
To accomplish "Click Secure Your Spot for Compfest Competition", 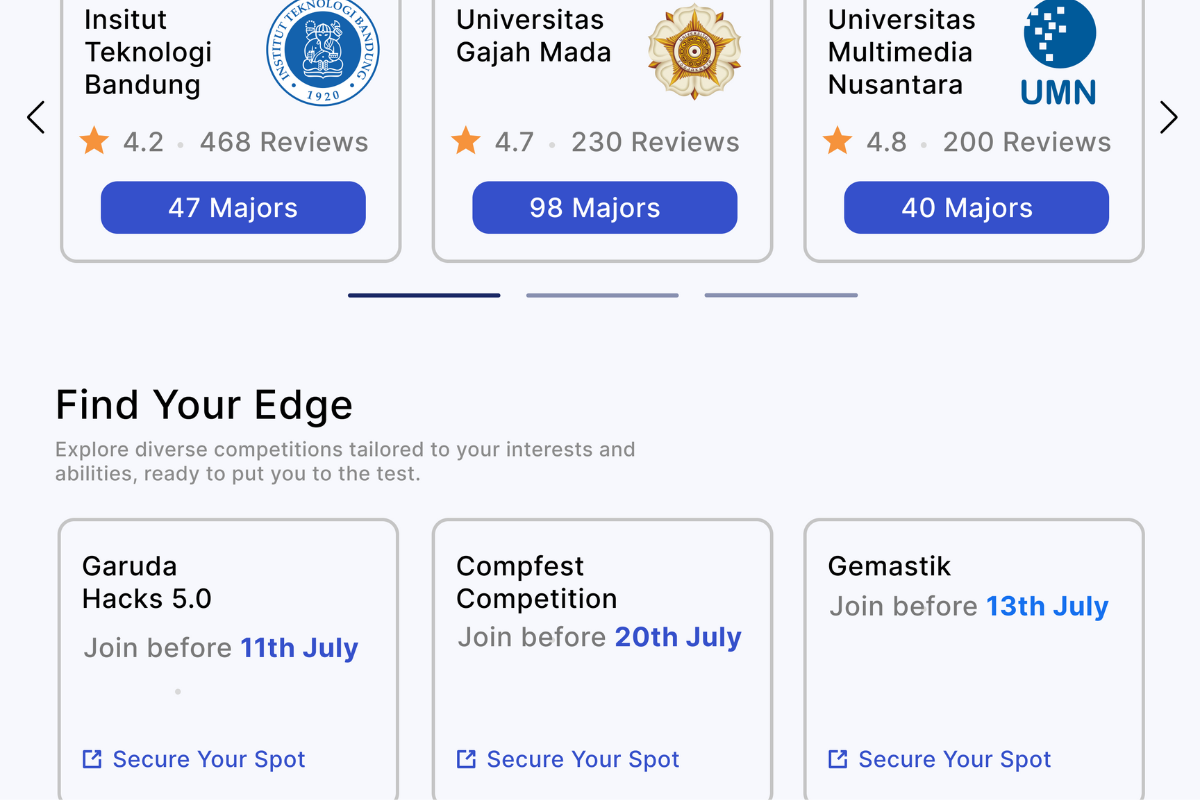I will tap(582, 759).
